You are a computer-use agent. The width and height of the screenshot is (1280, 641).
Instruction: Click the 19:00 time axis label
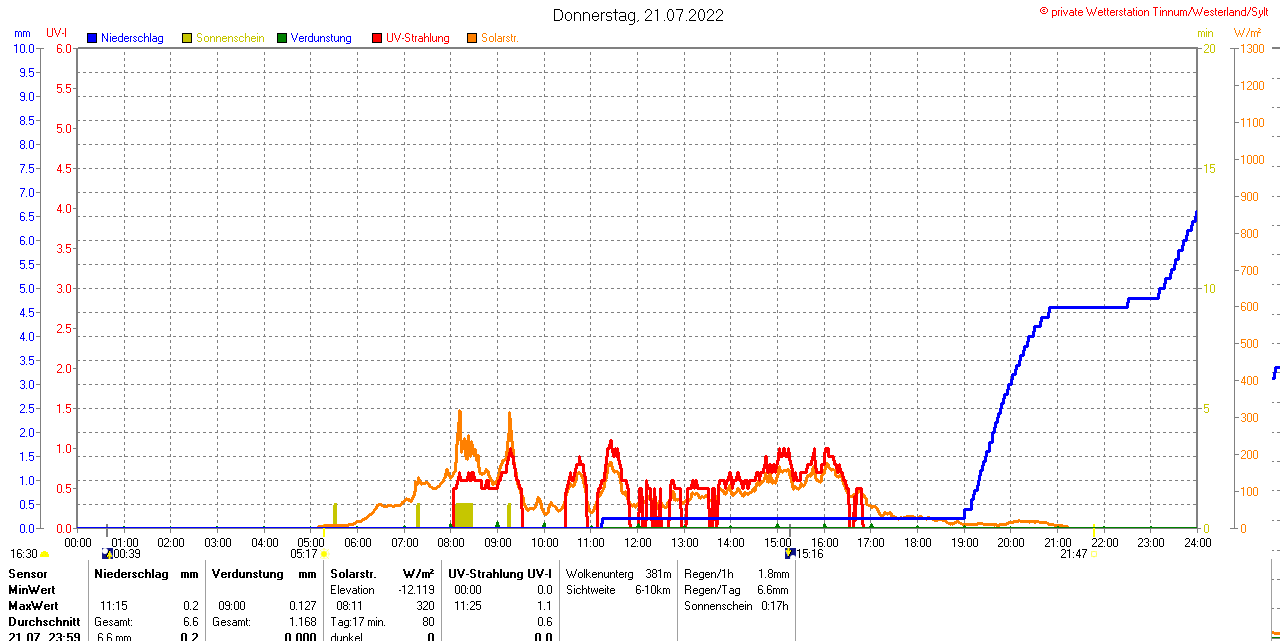[x=964, y=542]
